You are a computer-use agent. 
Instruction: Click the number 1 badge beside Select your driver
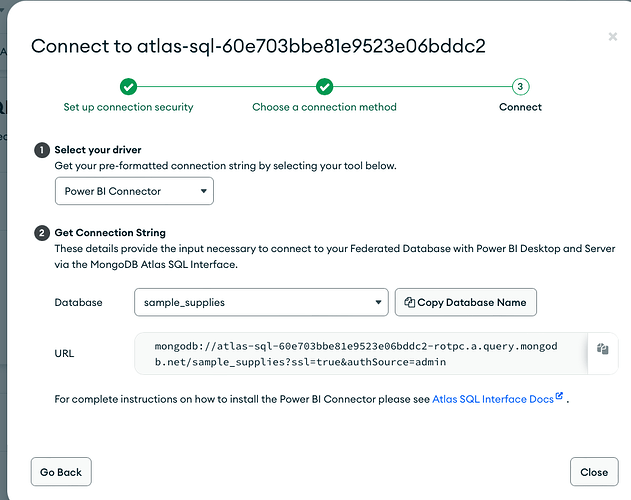pos(42,150)
